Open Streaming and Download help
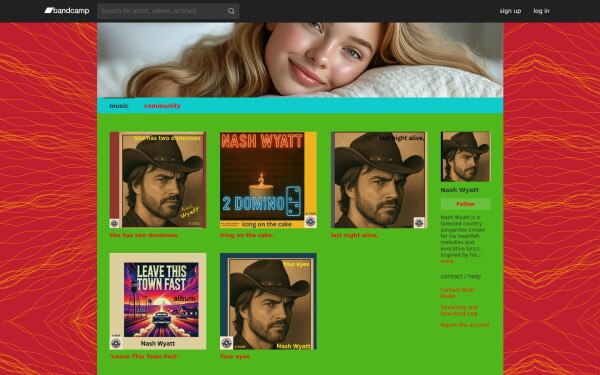 pyautogui.click(x=459, y=310)
